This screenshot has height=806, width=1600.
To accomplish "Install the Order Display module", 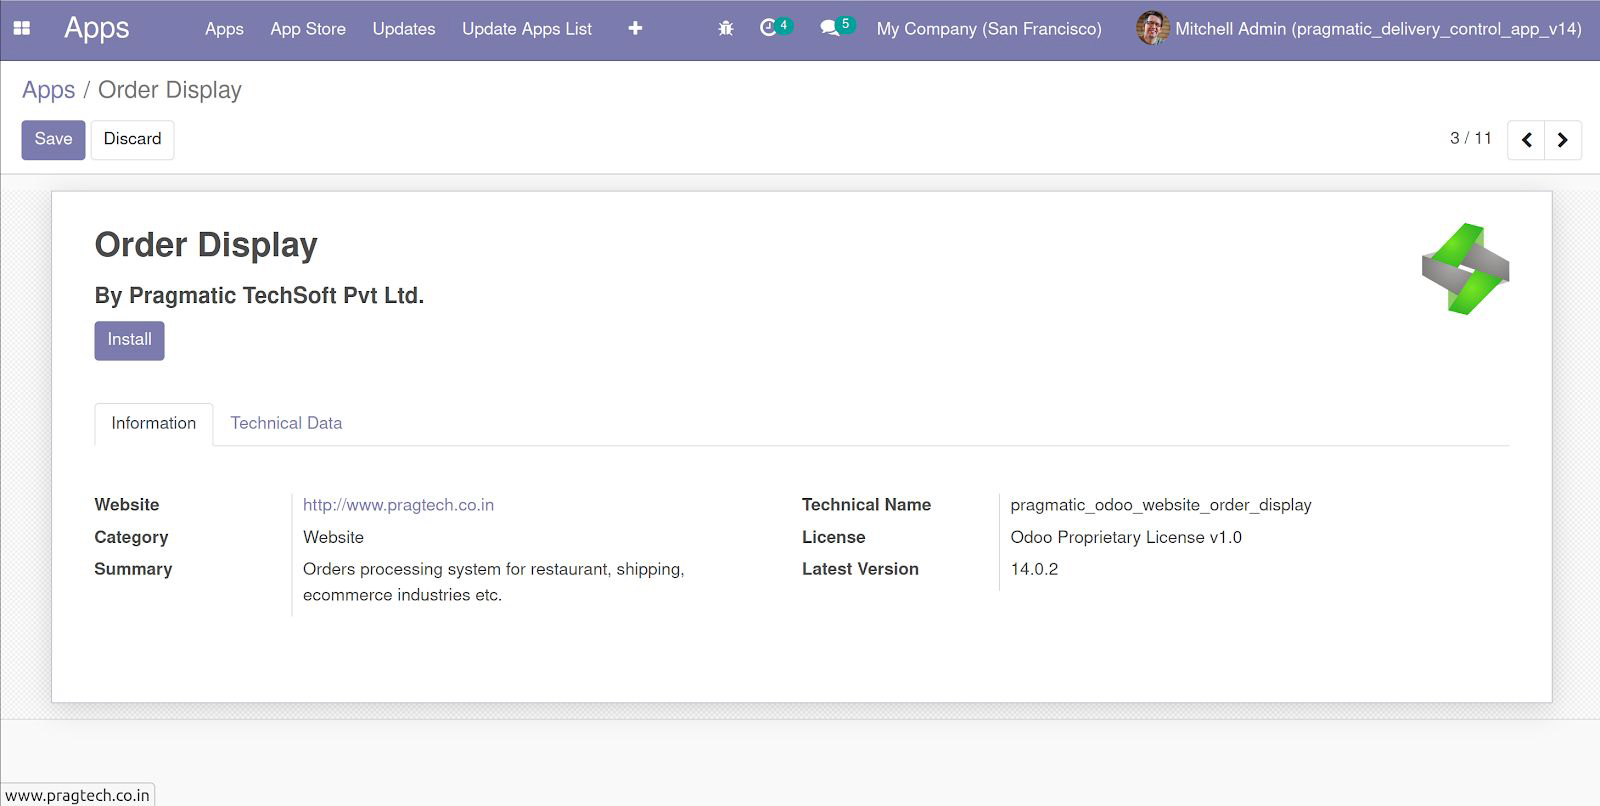I will pos(129,340).
